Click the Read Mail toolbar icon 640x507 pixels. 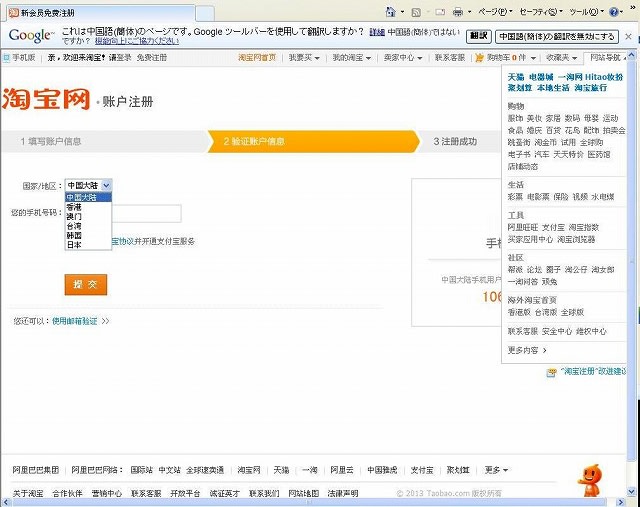coord(440,12)
